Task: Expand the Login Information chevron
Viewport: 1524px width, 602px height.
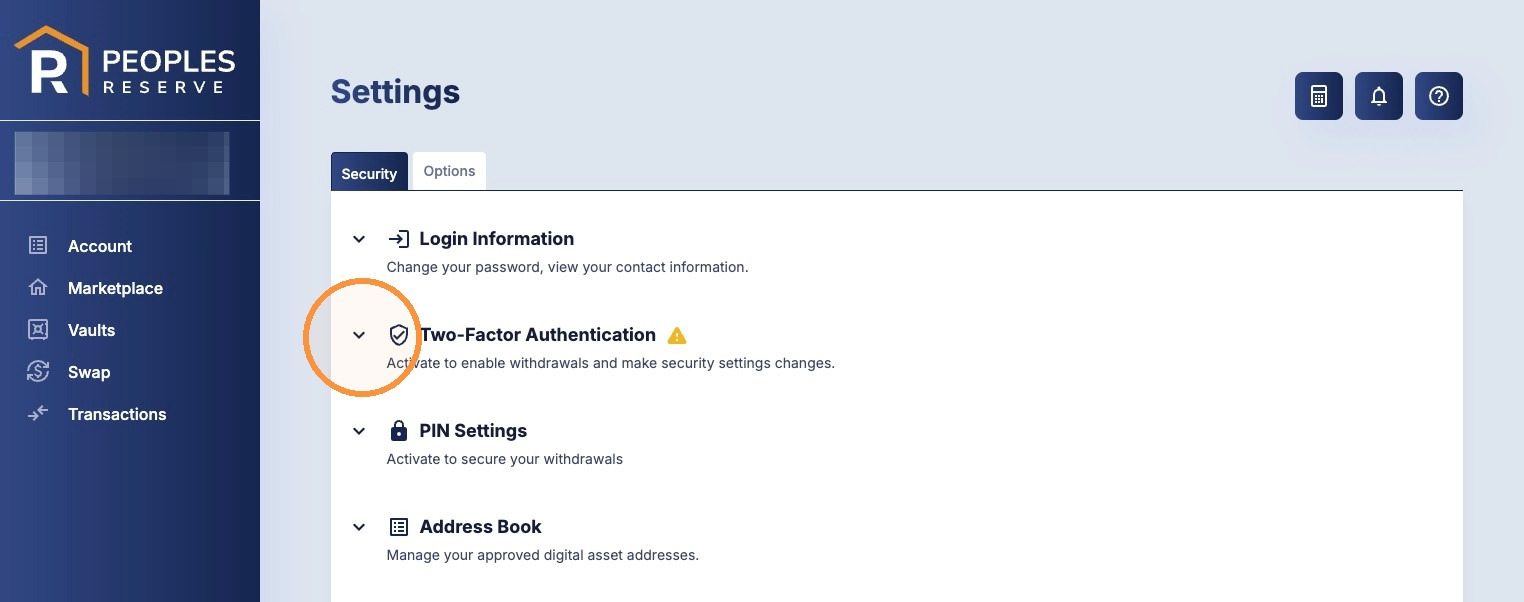Action: point(359,239)
